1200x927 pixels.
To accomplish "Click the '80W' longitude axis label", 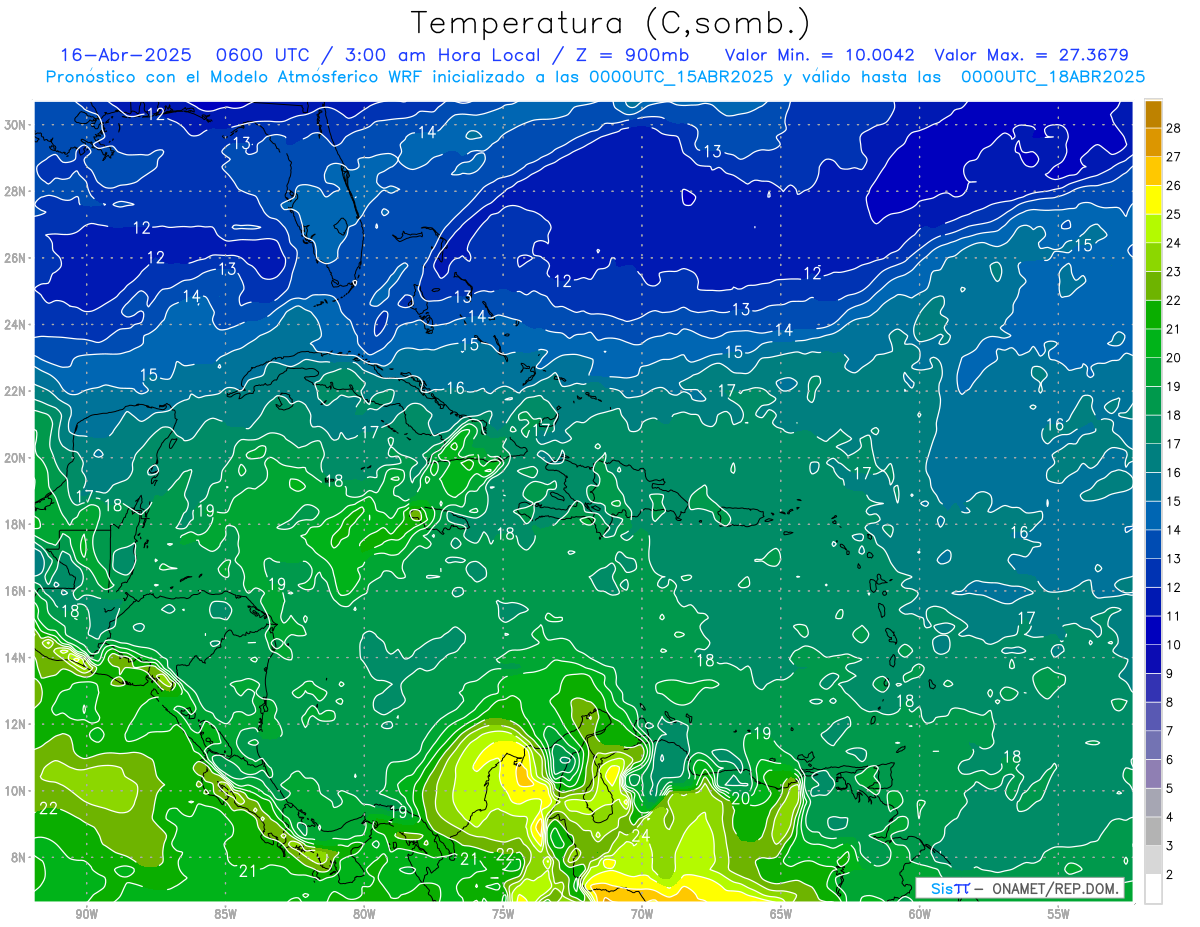I will [364, 914].
